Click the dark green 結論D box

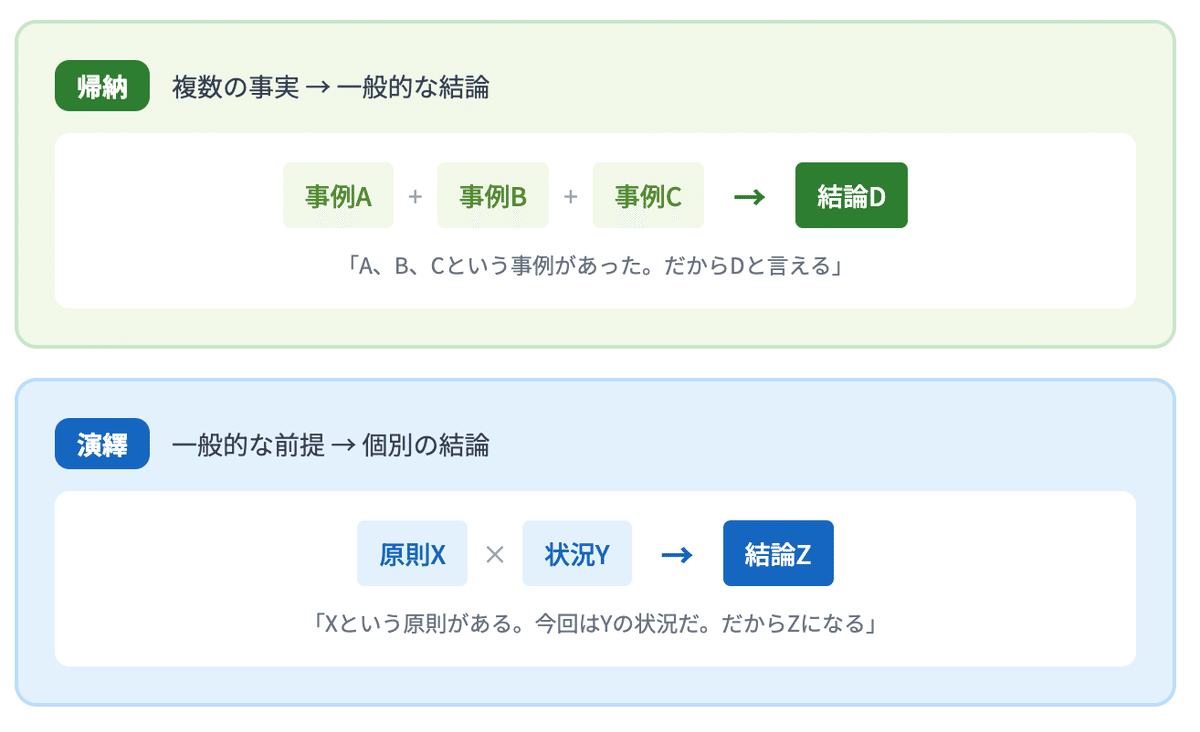(851, 196)
